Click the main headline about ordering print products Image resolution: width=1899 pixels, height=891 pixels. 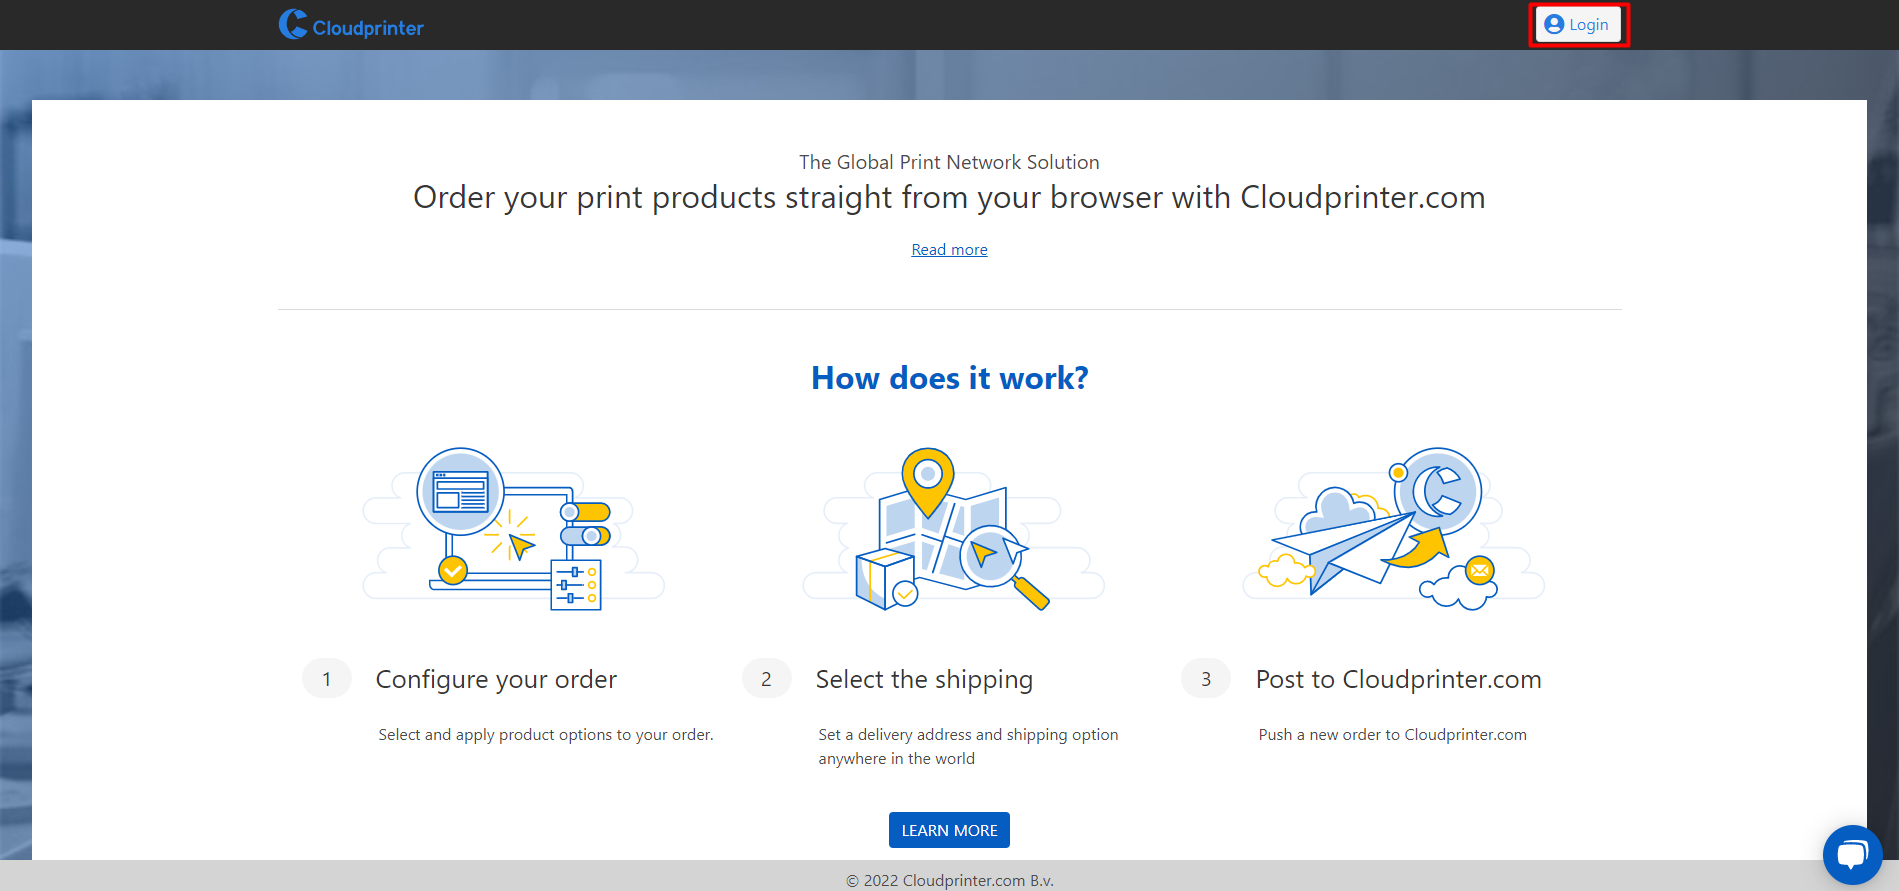pyautogui.click(x=949, y=198)
